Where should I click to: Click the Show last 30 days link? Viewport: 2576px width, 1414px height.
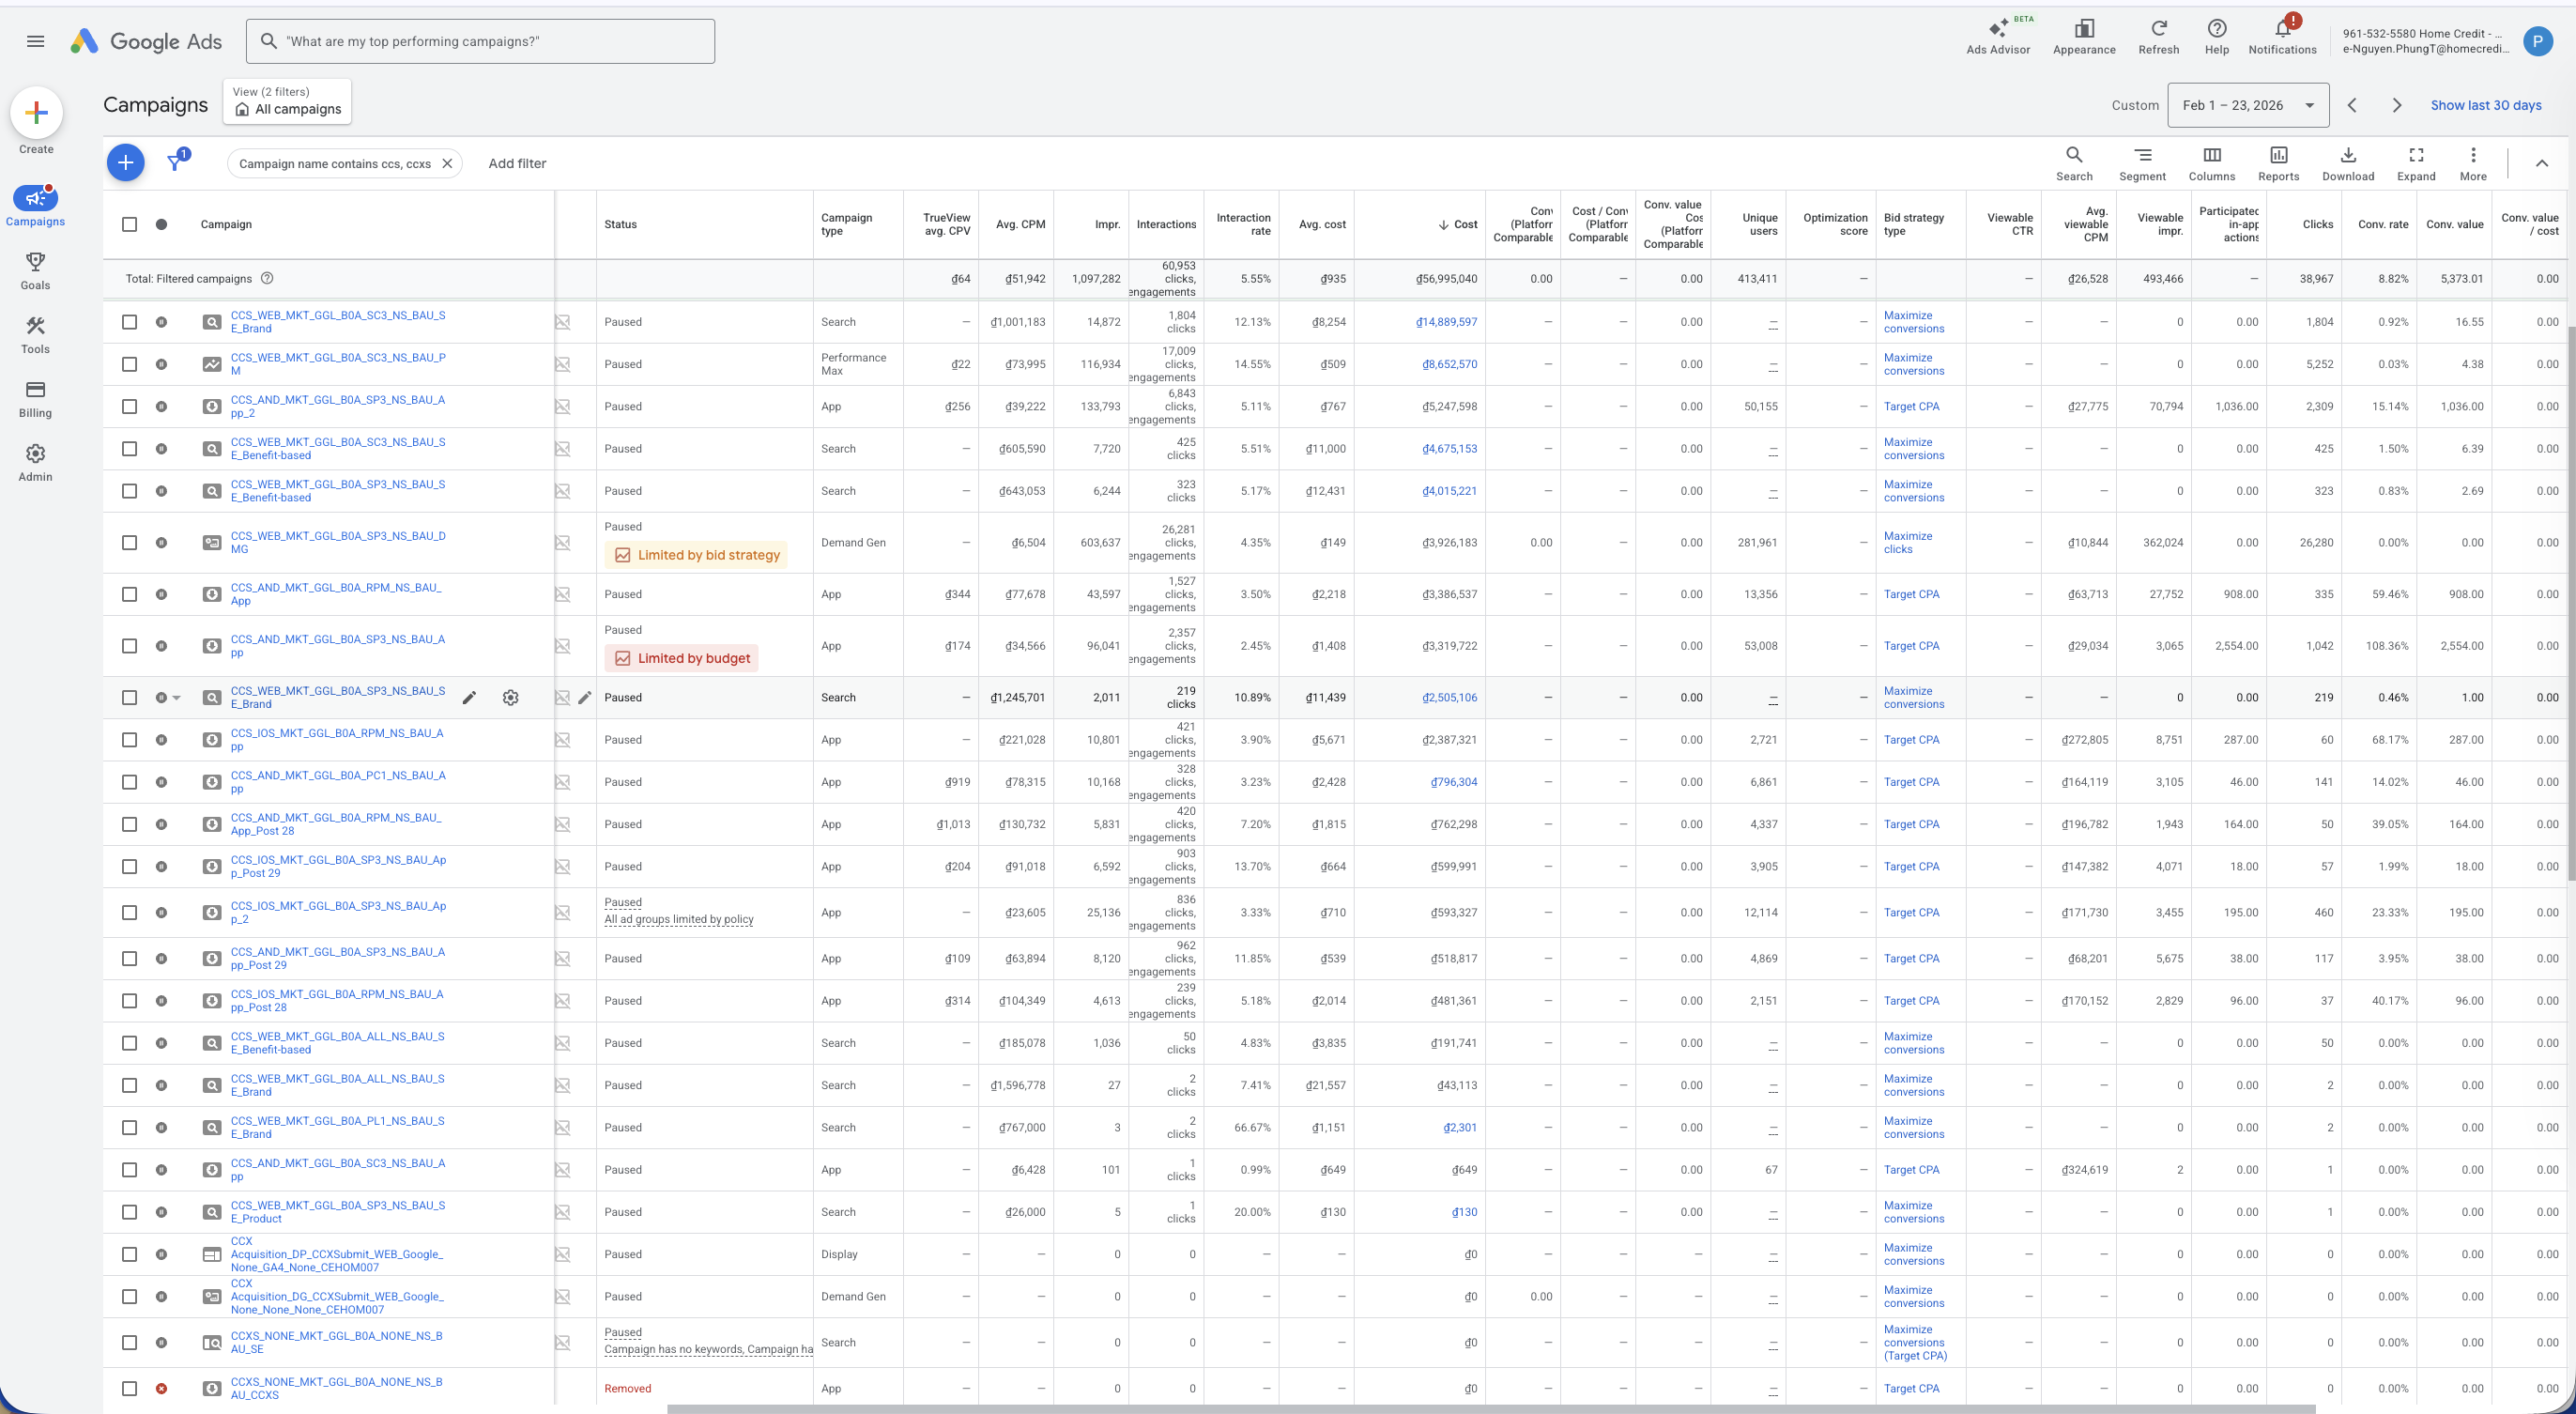coord(2485,105)
